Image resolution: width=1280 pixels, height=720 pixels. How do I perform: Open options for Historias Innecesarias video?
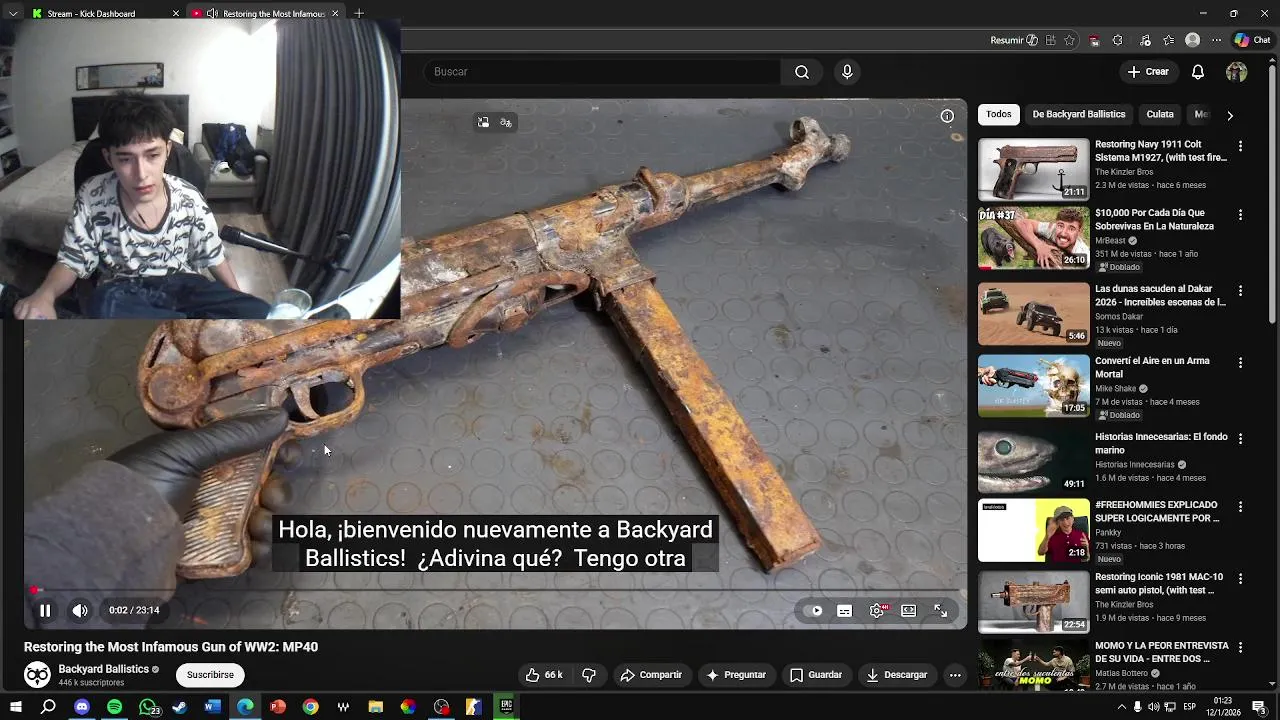1240,439
